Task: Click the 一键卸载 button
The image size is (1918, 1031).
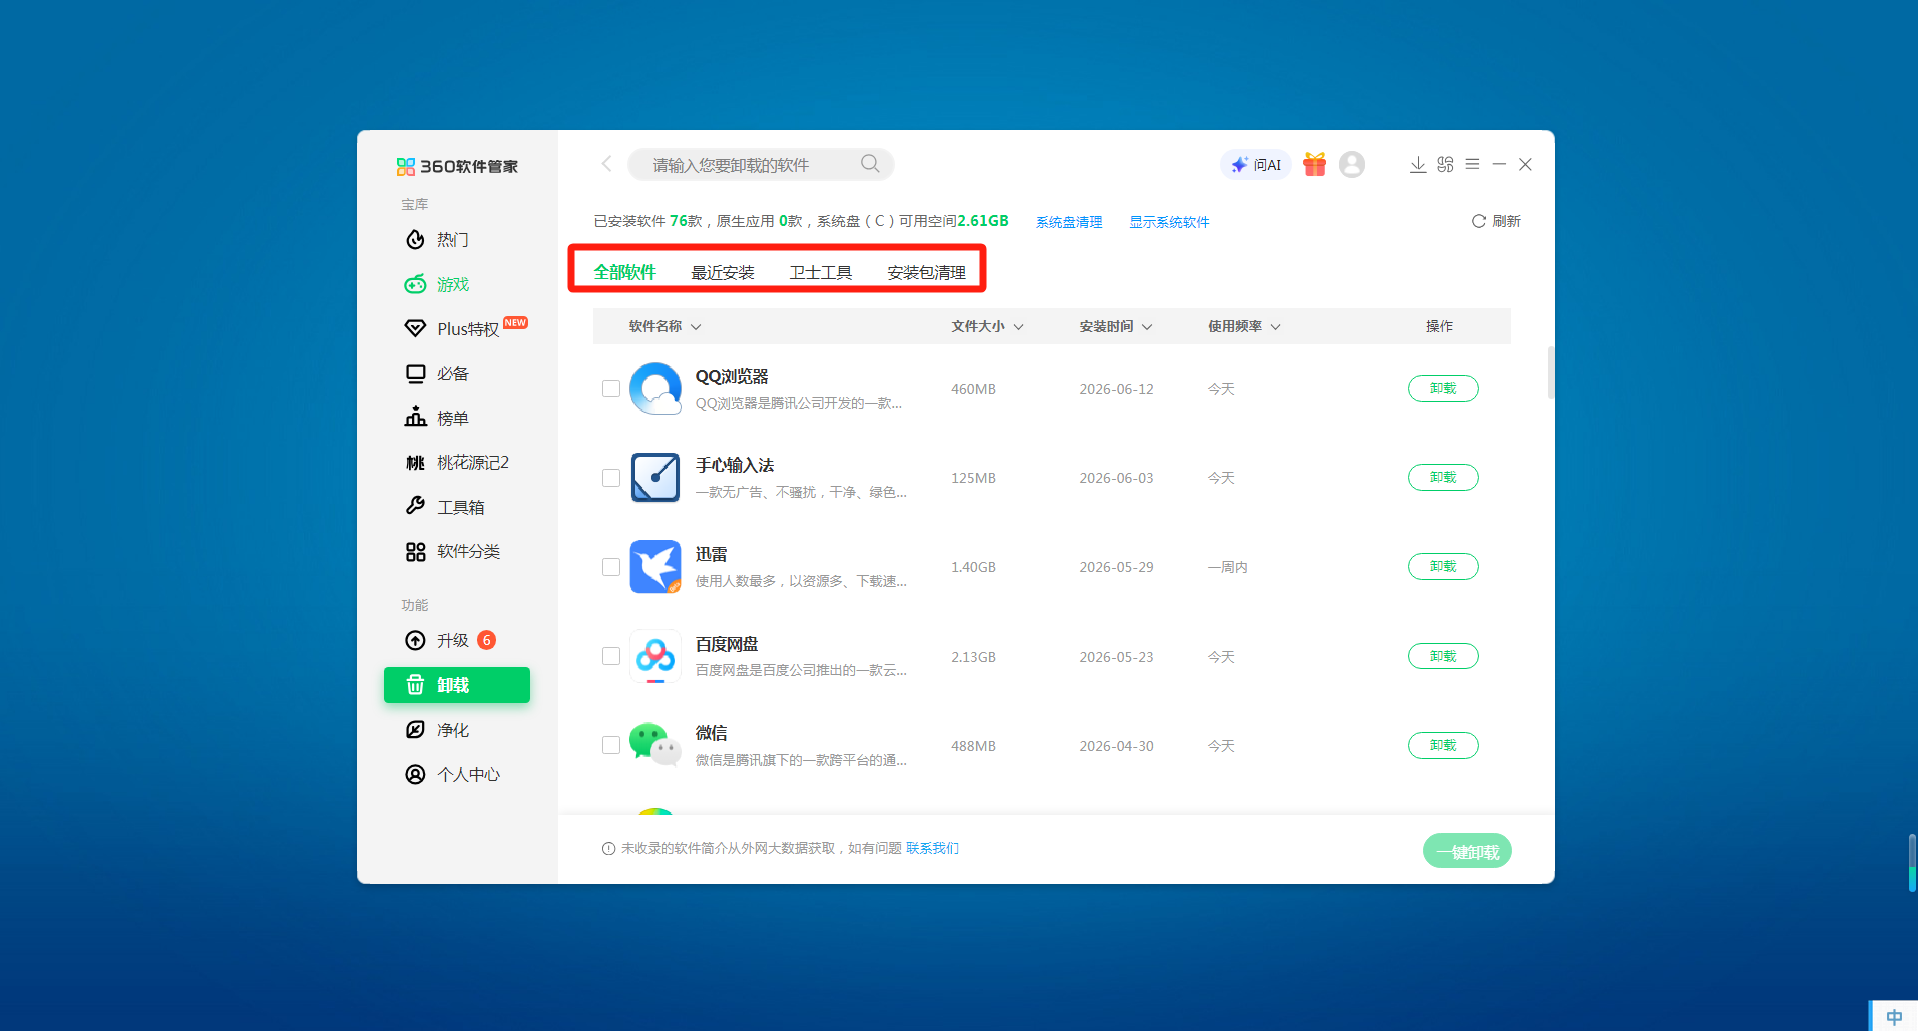Action: coord(1467,851)
